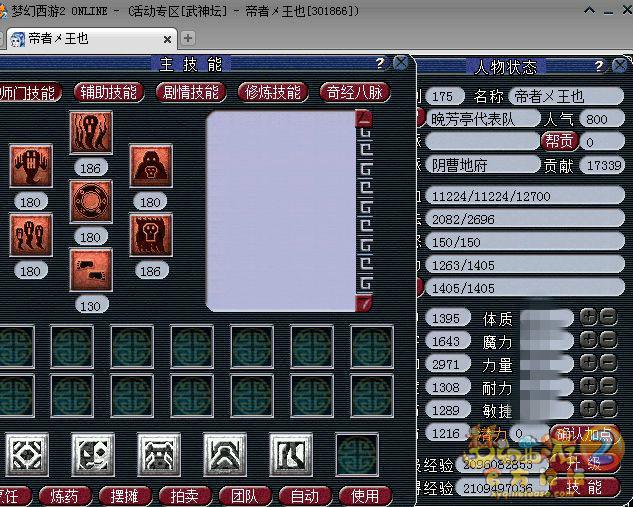Open 技能 from character status panel

point(585,487)
